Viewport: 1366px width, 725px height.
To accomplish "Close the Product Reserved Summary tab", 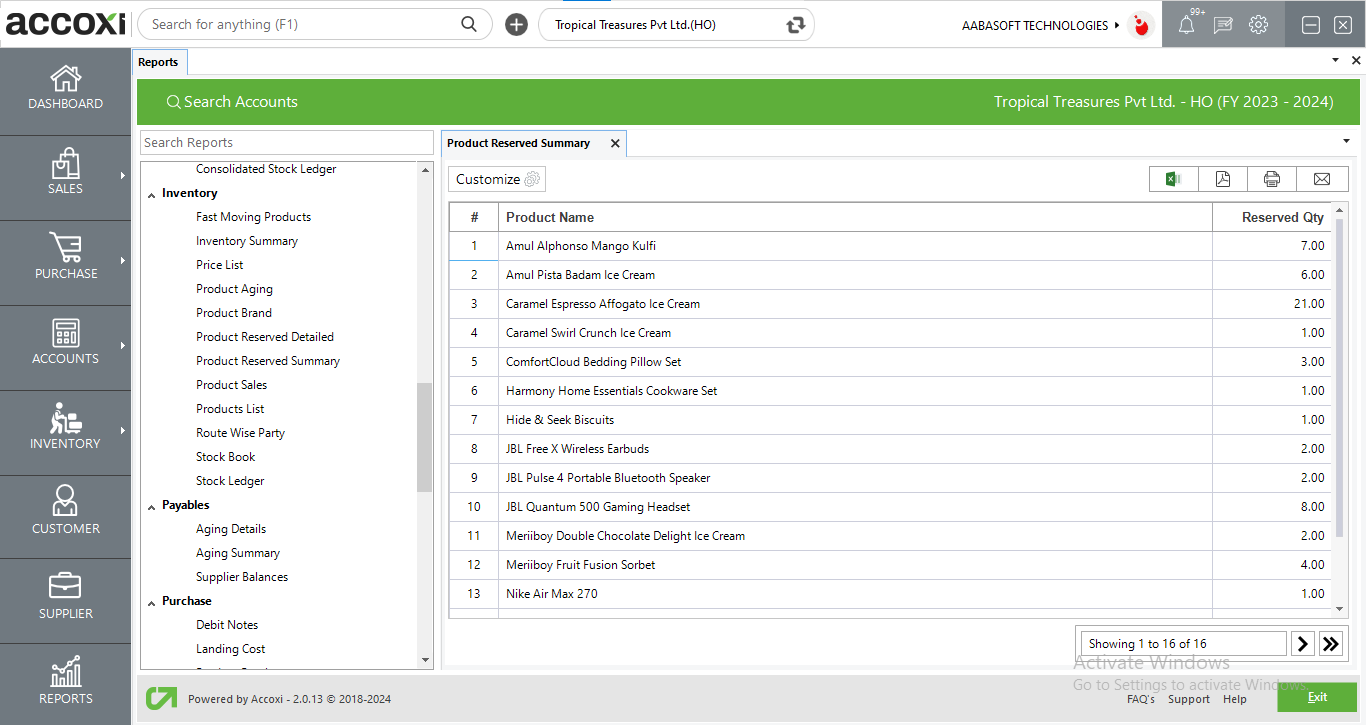I will tap(615, 143).
